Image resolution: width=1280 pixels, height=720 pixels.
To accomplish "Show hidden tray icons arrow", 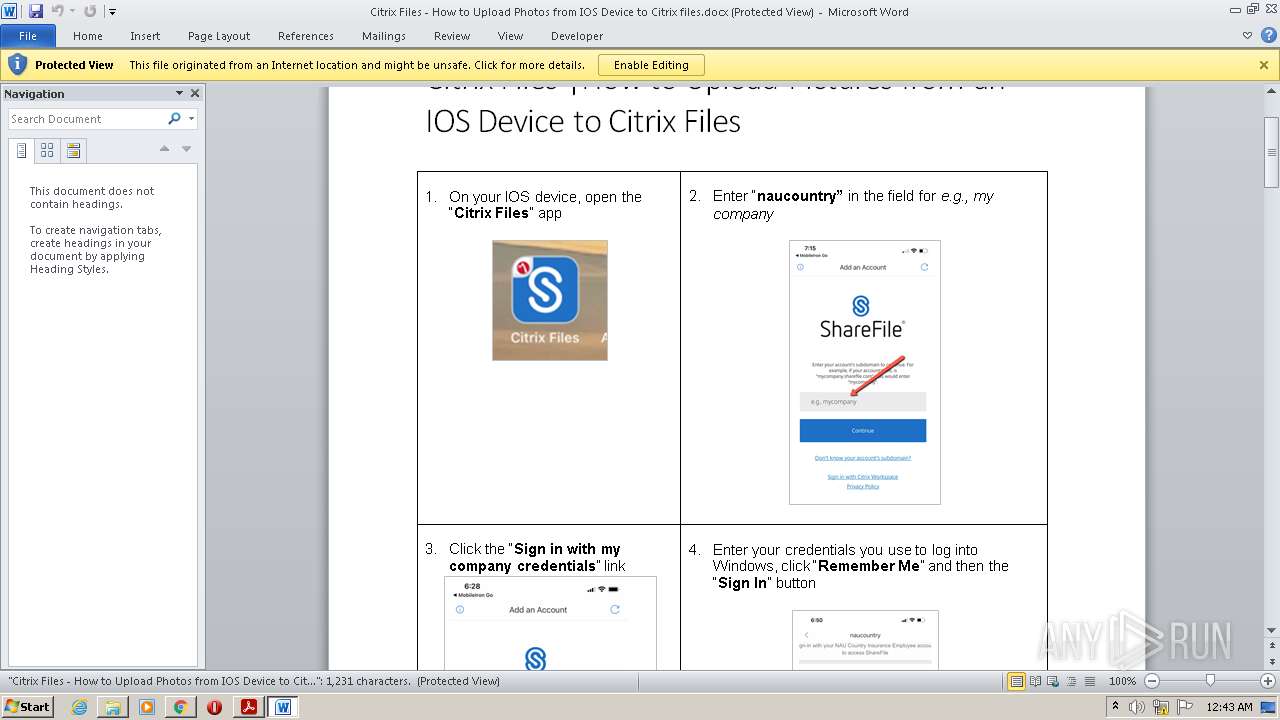I will point(1115,706).
